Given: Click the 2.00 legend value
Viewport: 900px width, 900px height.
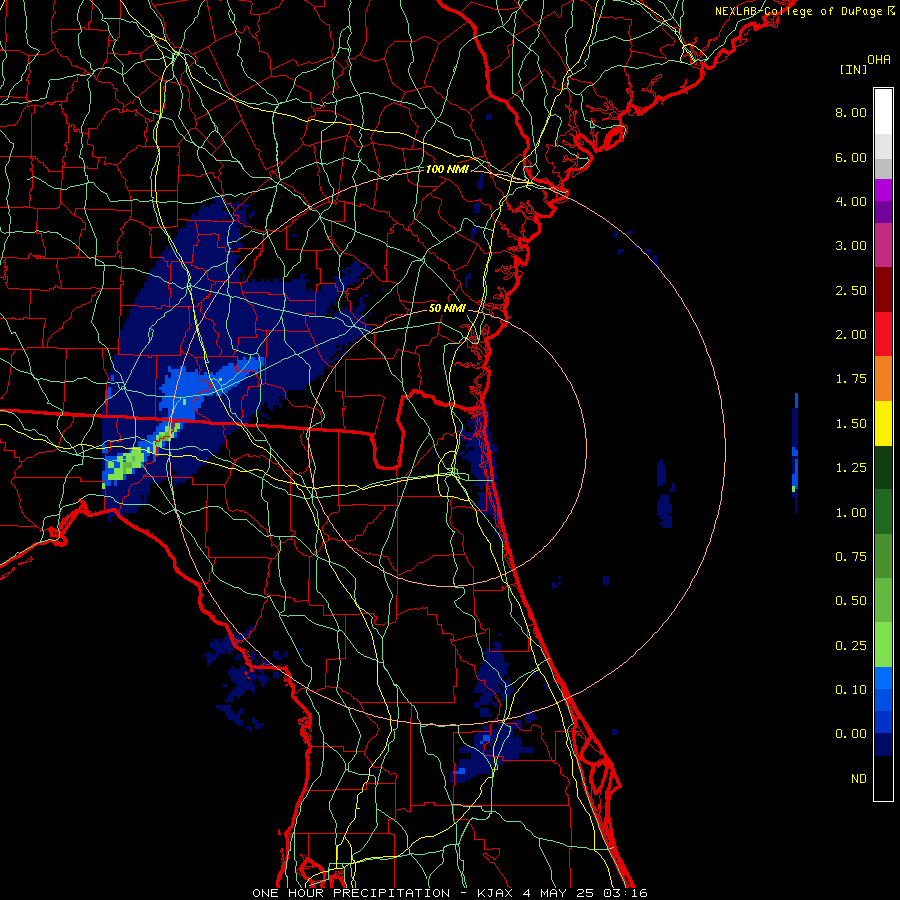Looking at the screenshot, I should 851,335.
